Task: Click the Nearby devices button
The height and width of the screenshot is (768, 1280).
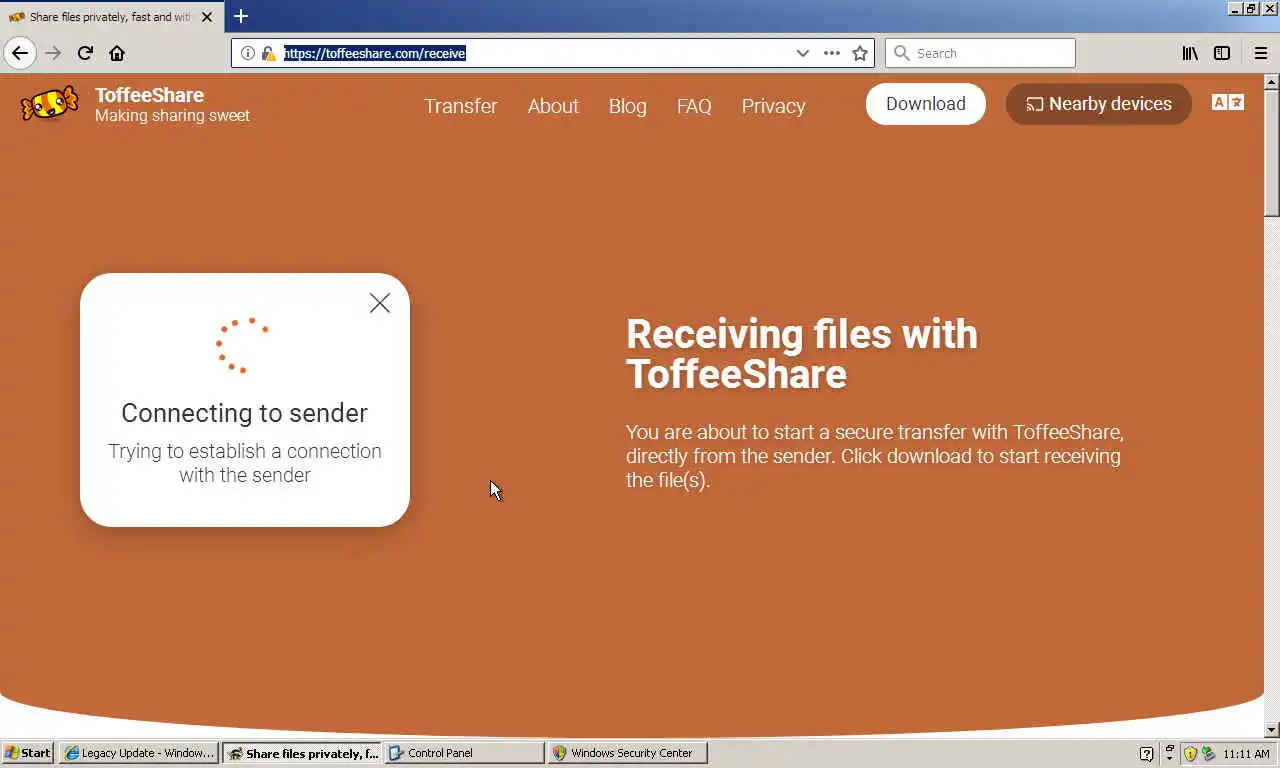Action: [1099, 104]
